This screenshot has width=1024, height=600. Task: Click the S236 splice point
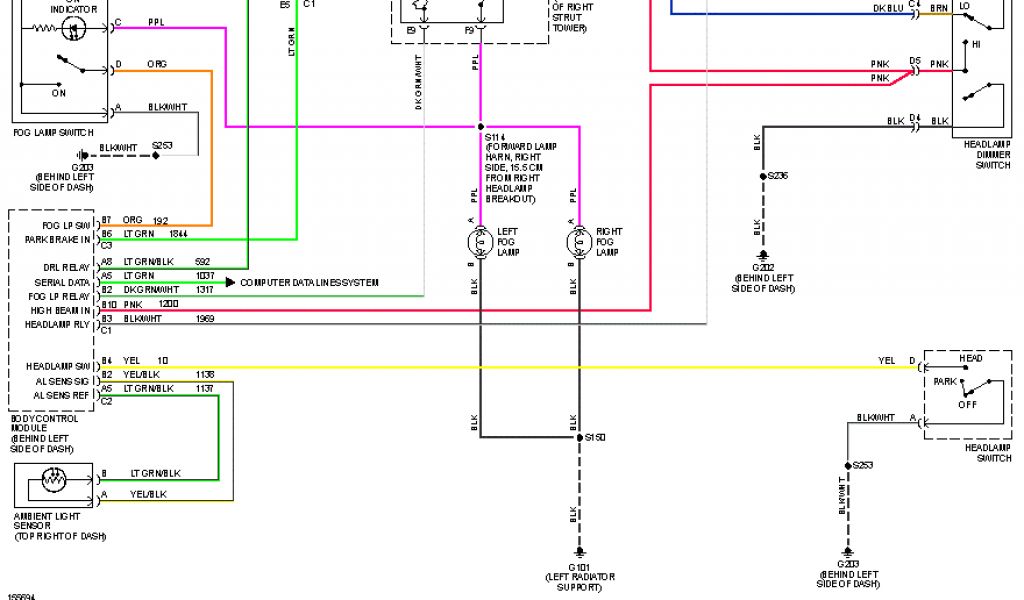click(762, 176)
